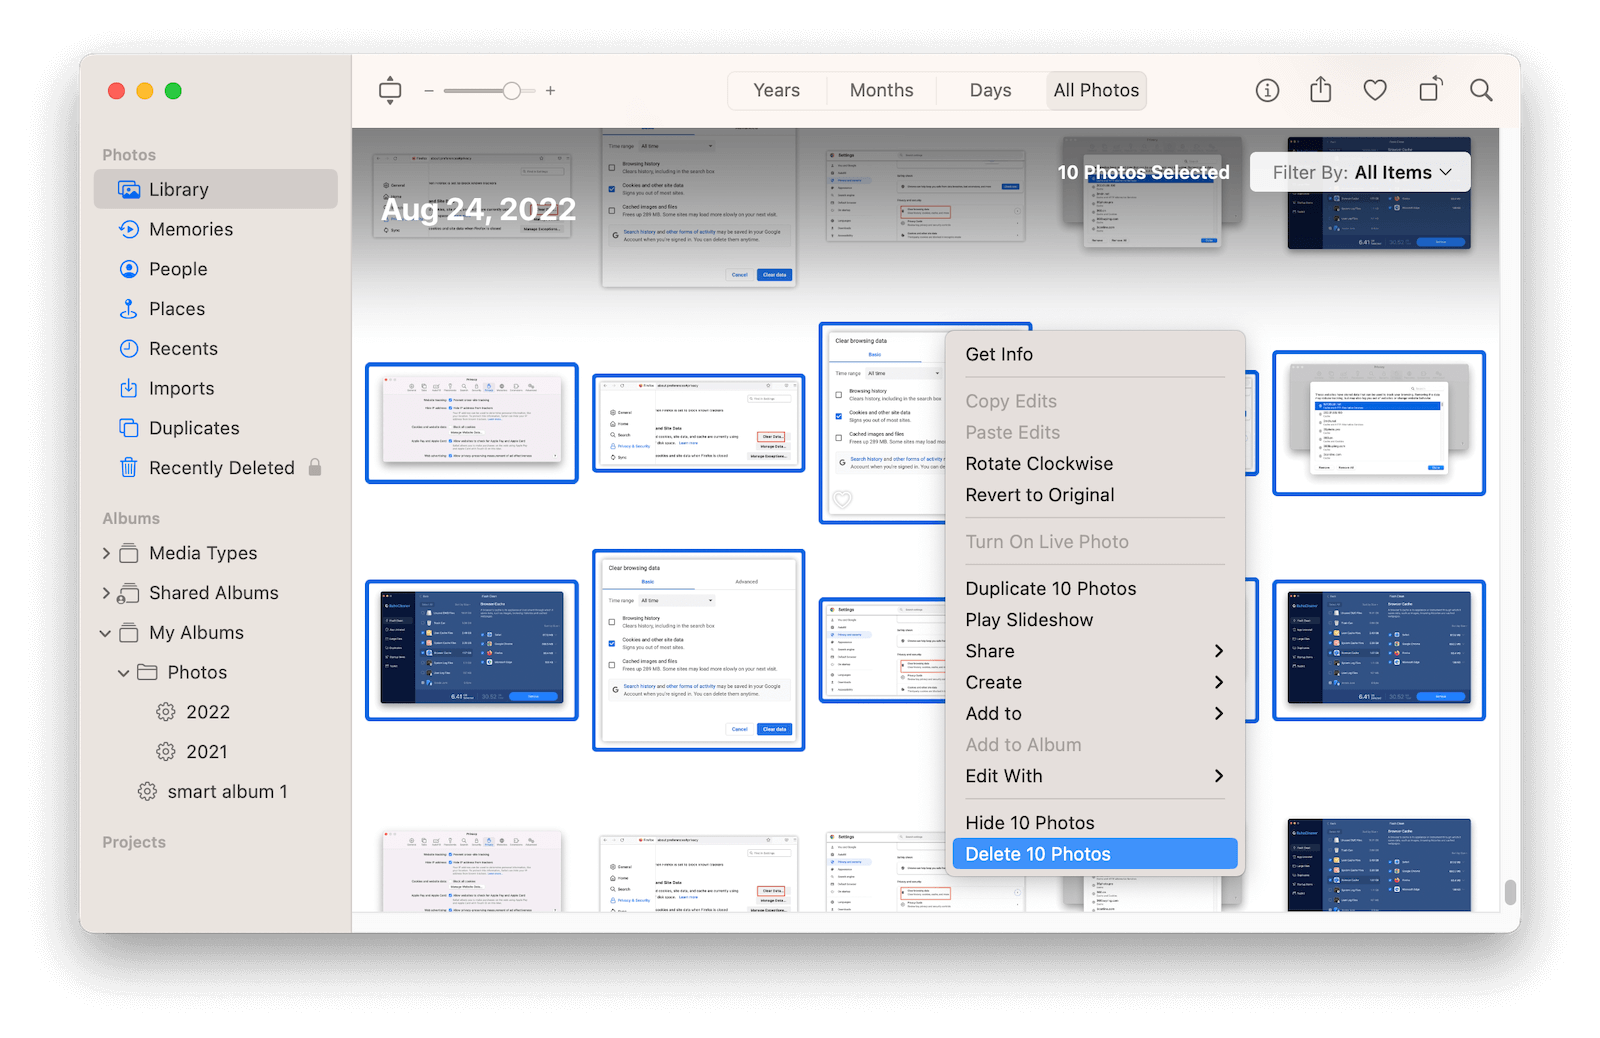This screenshot has width=1600, height=1038.
Task: Open the Filter By All Items dropdown
Action: click(1360, 172)
